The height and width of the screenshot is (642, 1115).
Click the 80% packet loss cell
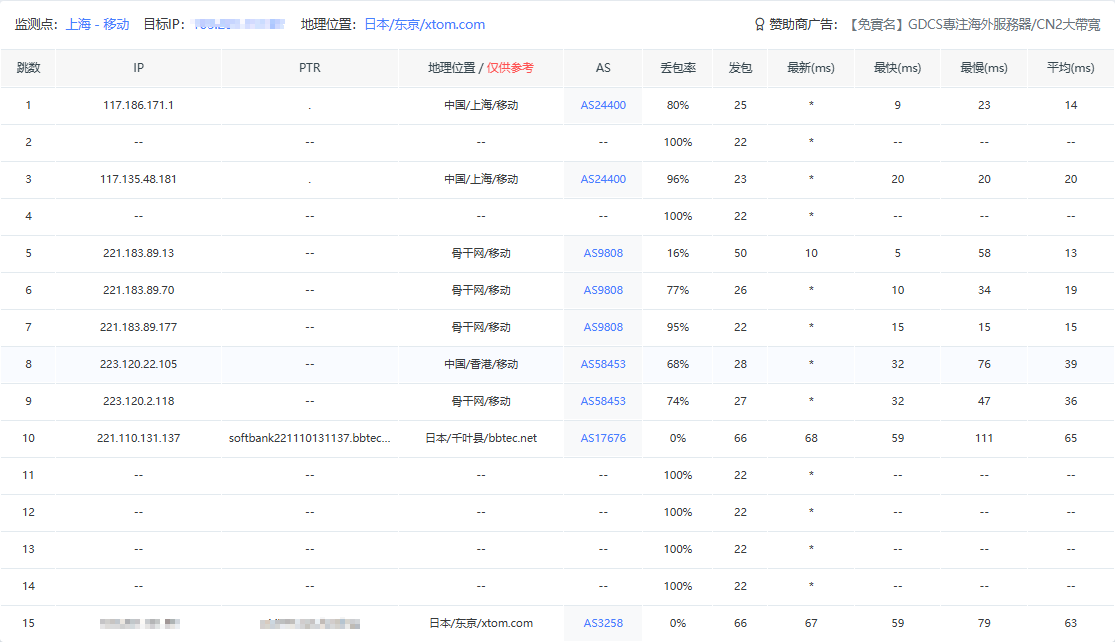[x=678, y=105]
